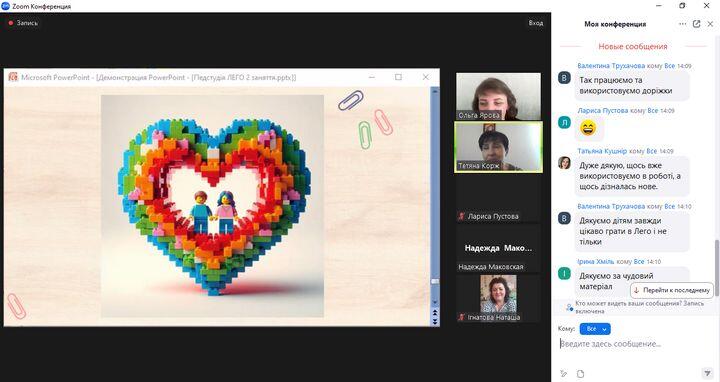
Task: Click the PowerPoint next slide double arrow
Action: tap(435, 322)
